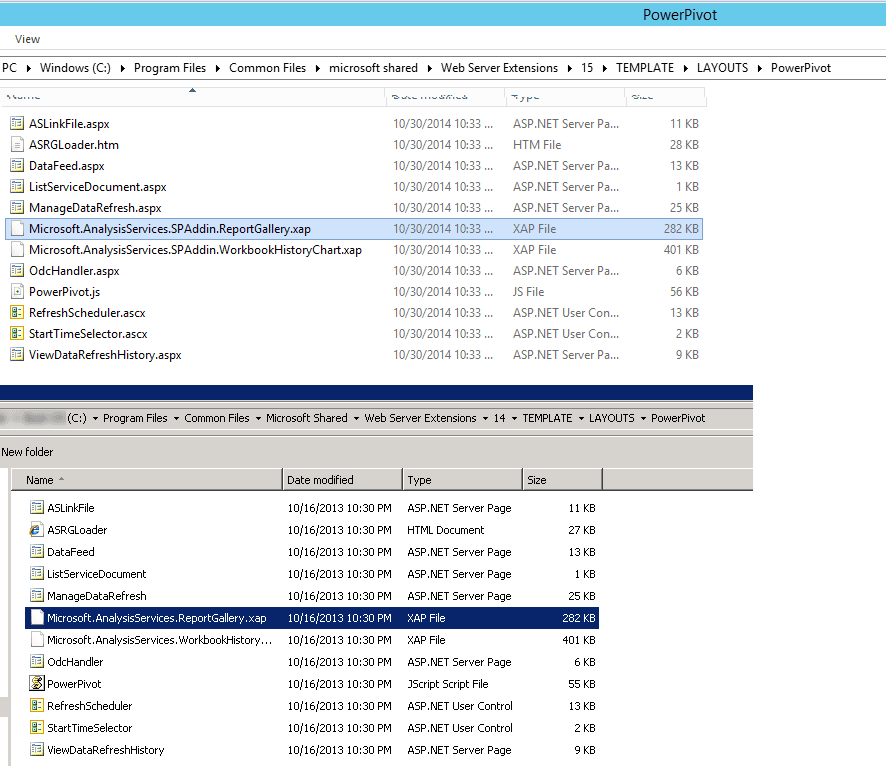Image resolution: width=886 pixels, height=768 pixels.
Task: Click the ASLinkFile.aspx file icon
Action: (x=17, y=123)
